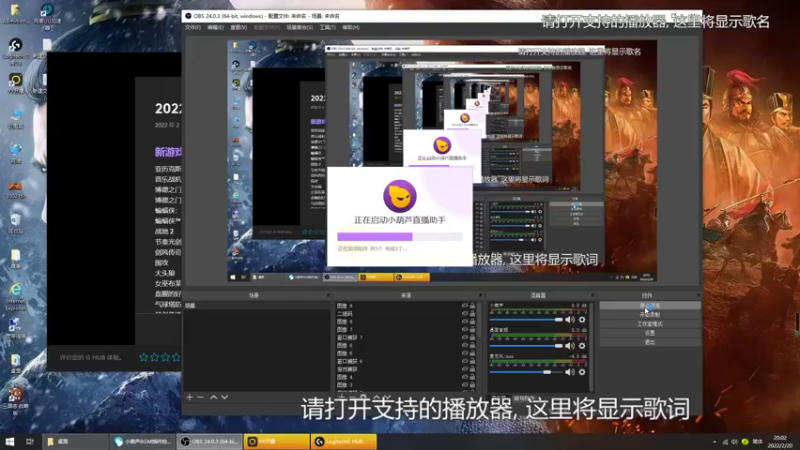Remove the selected scene with minus icon
The height and width of the screenshot is (450, 800).
tap(201, 397)
